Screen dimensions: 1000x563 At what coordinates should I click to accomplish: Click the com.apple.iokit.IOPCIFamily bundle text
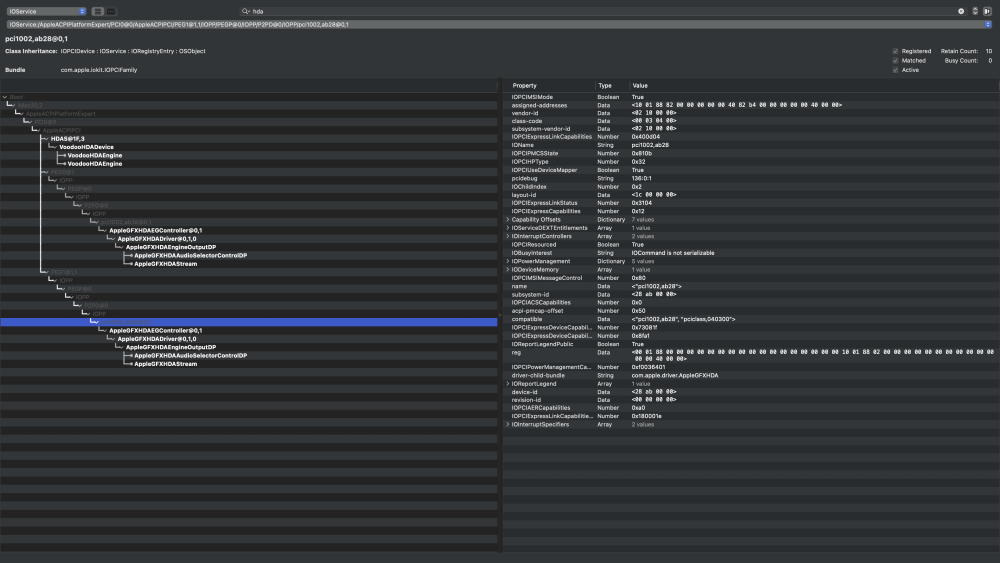coord(99,69)
